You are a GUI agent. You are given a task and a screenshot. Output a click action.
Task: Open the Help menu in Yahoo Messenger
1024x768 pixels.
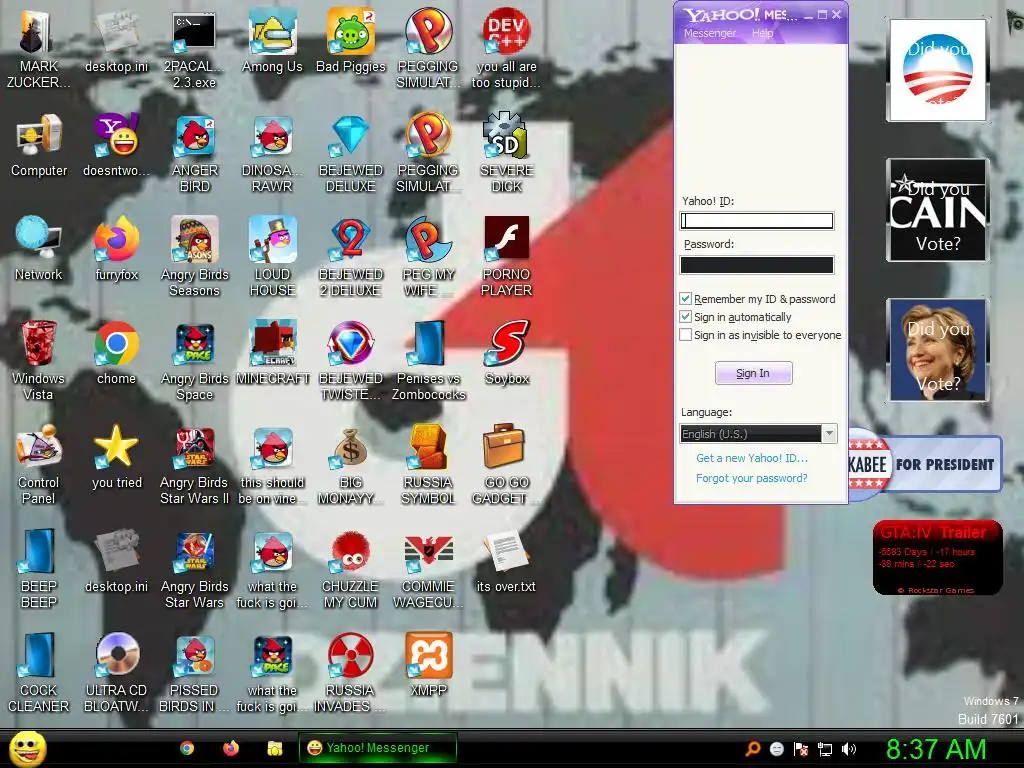pyautogui.click(x=762, y=33)
